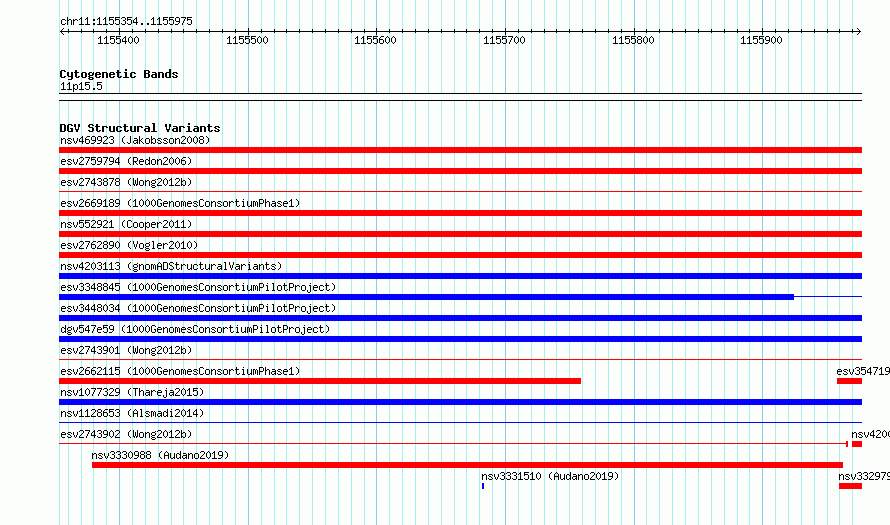890x525 pixels.
Task: Click the esv3448034 (1000GenomesConsortiumPilotProject) label
Action: click(198, 308)
